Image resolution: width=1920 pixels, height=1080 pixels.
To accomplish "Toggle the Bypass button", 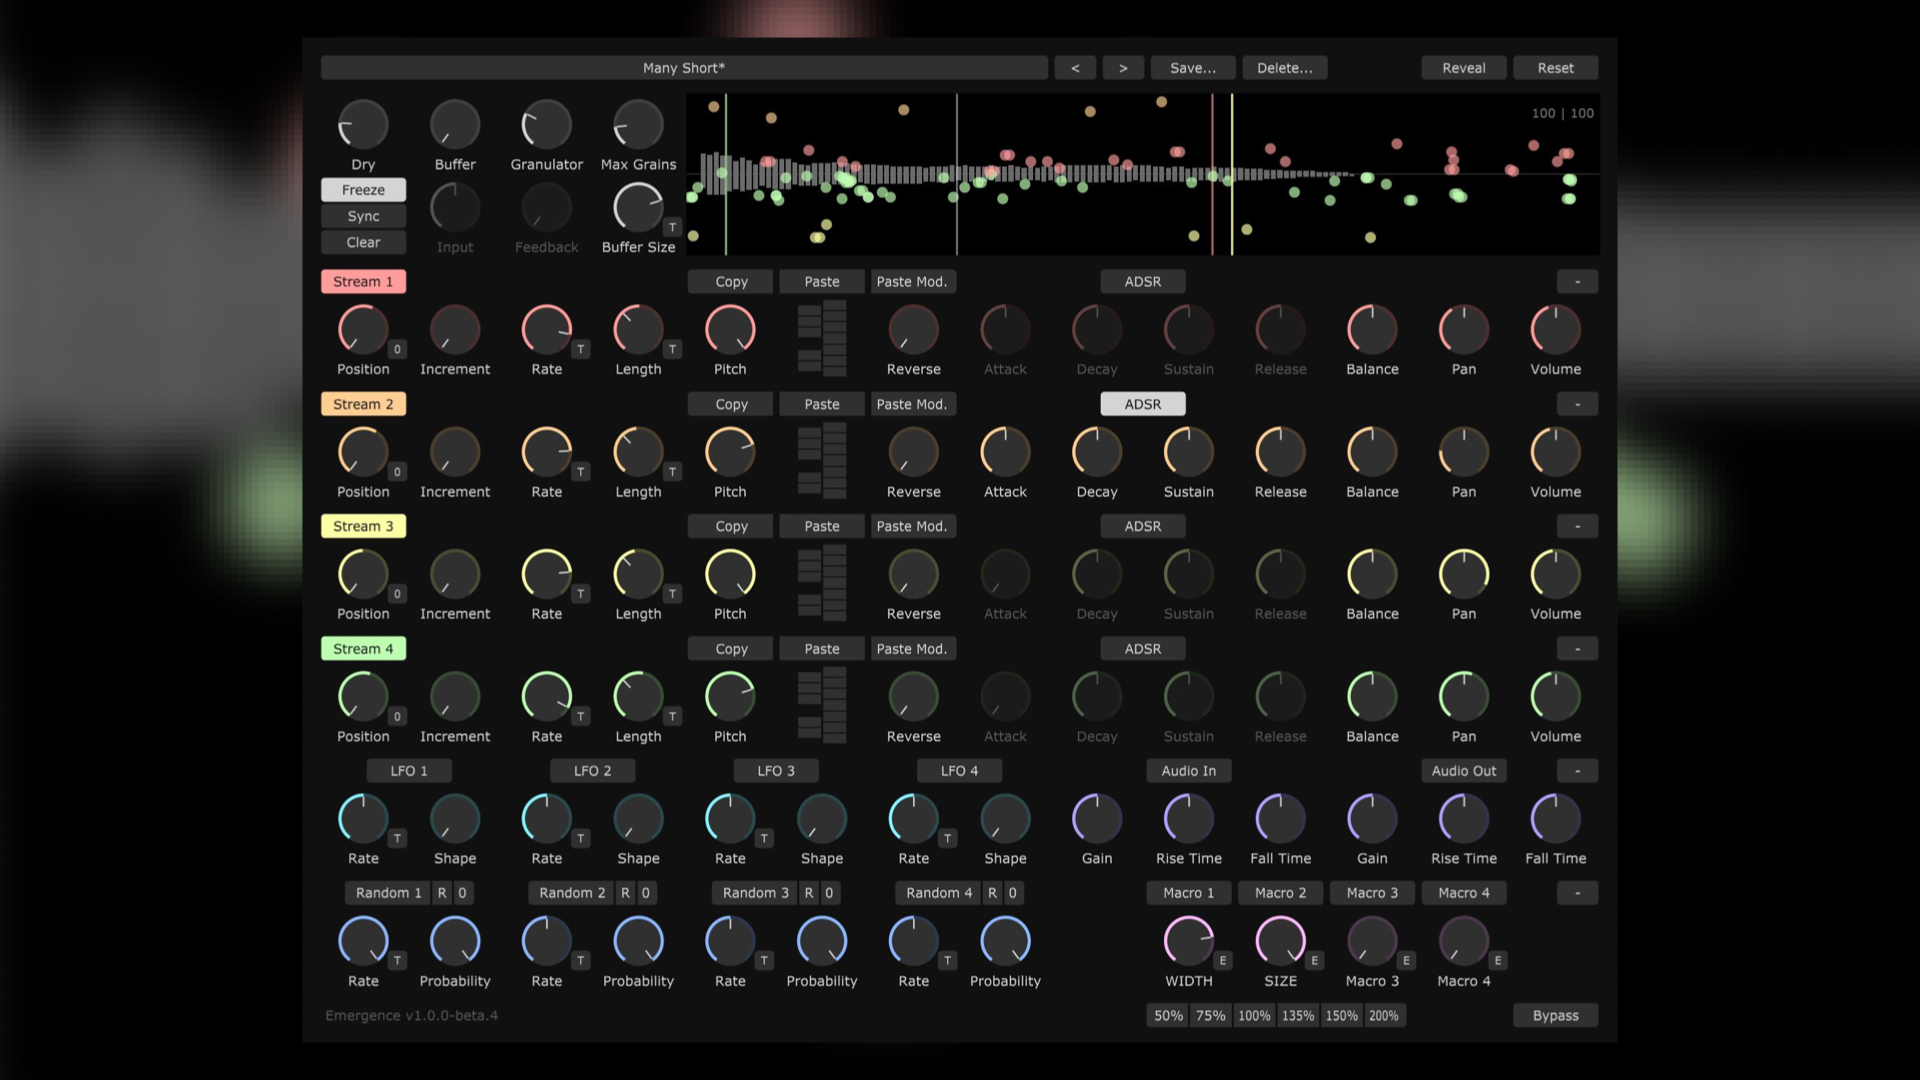I will [1555, 1016].
